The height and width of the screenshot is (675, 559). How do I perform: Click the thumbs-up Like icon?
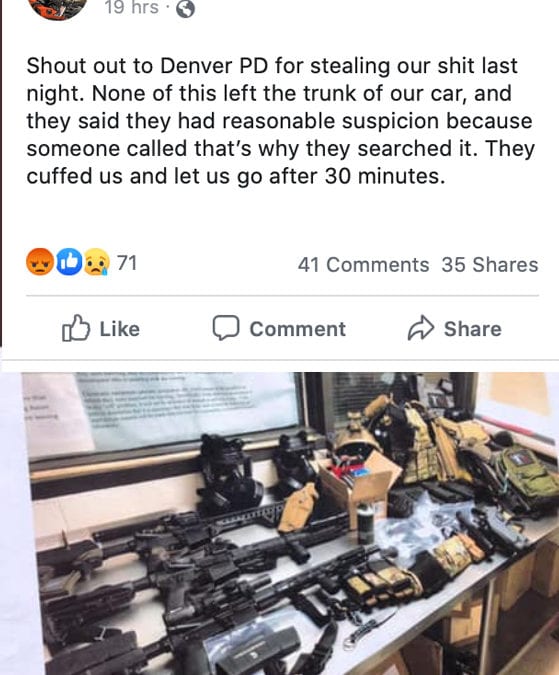coord(76,328)
